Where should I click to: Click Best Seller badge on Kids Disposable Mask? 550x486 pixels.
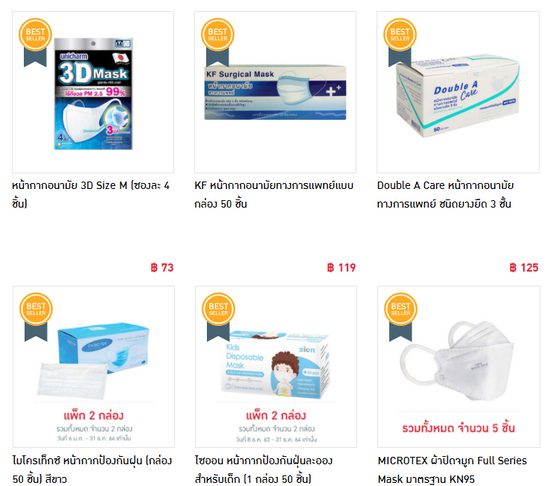point(218,316)
